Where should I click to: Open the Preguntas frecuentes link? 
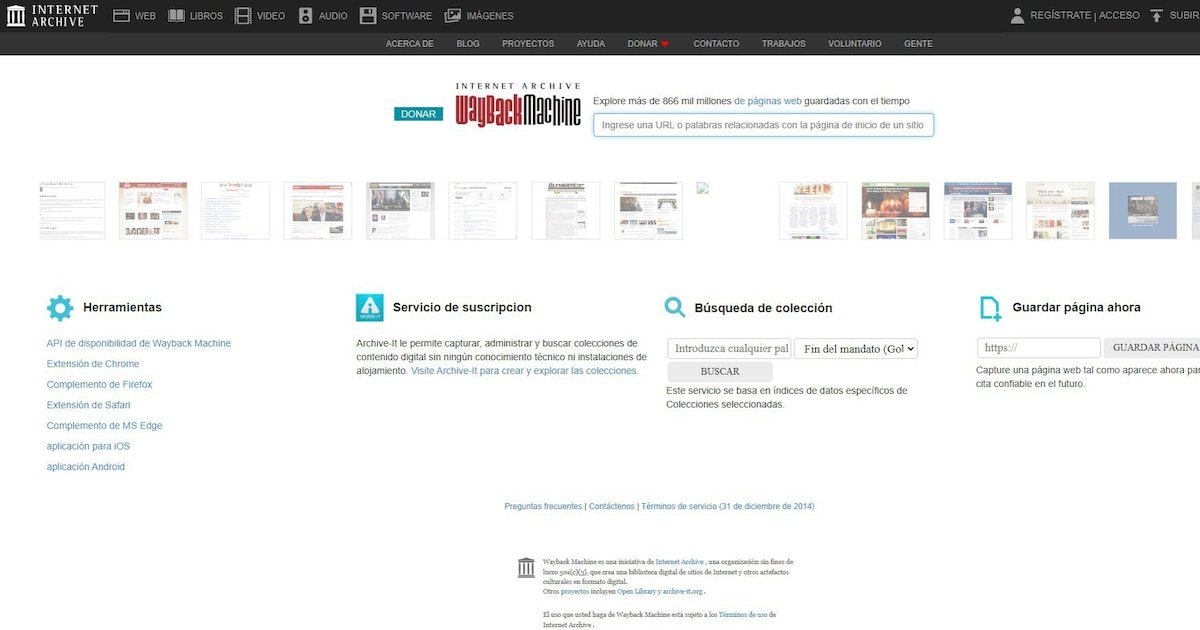click(x=543, y=507)
